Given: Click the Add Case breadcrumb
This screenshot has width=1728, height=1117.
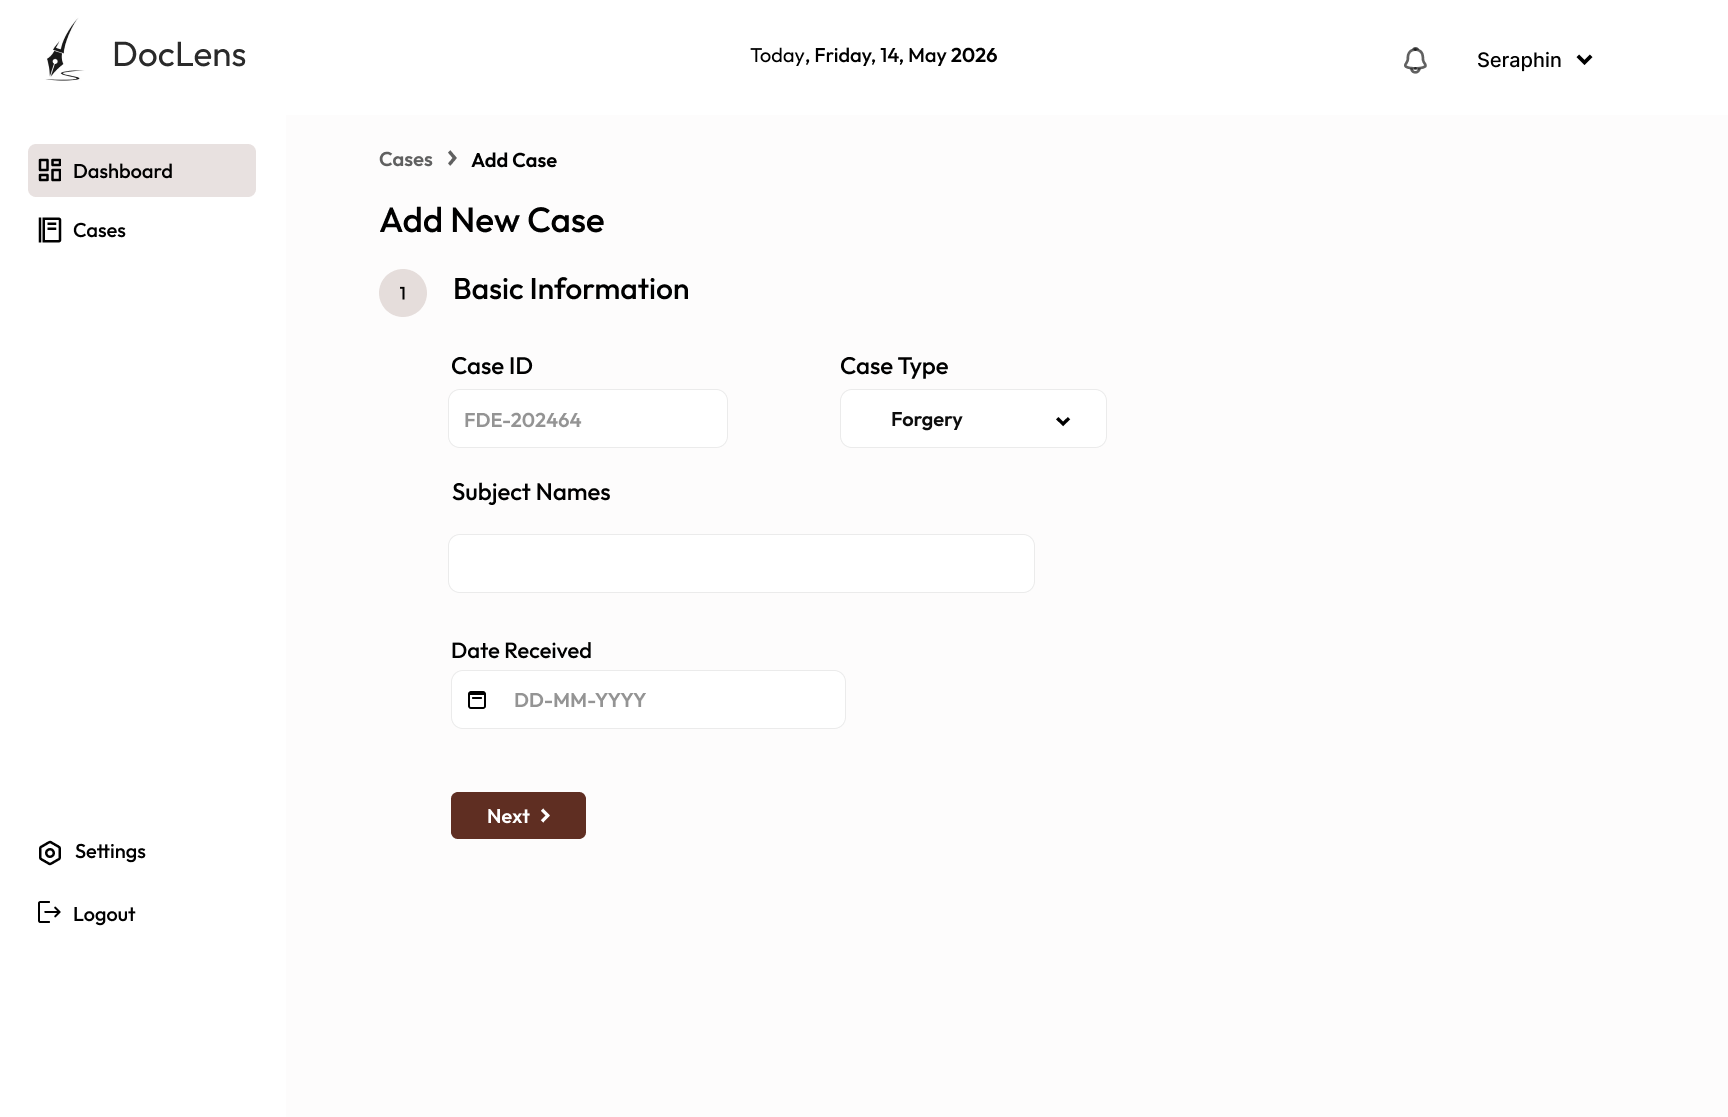Looking at the screenshot, I should [x=514, y=160].
